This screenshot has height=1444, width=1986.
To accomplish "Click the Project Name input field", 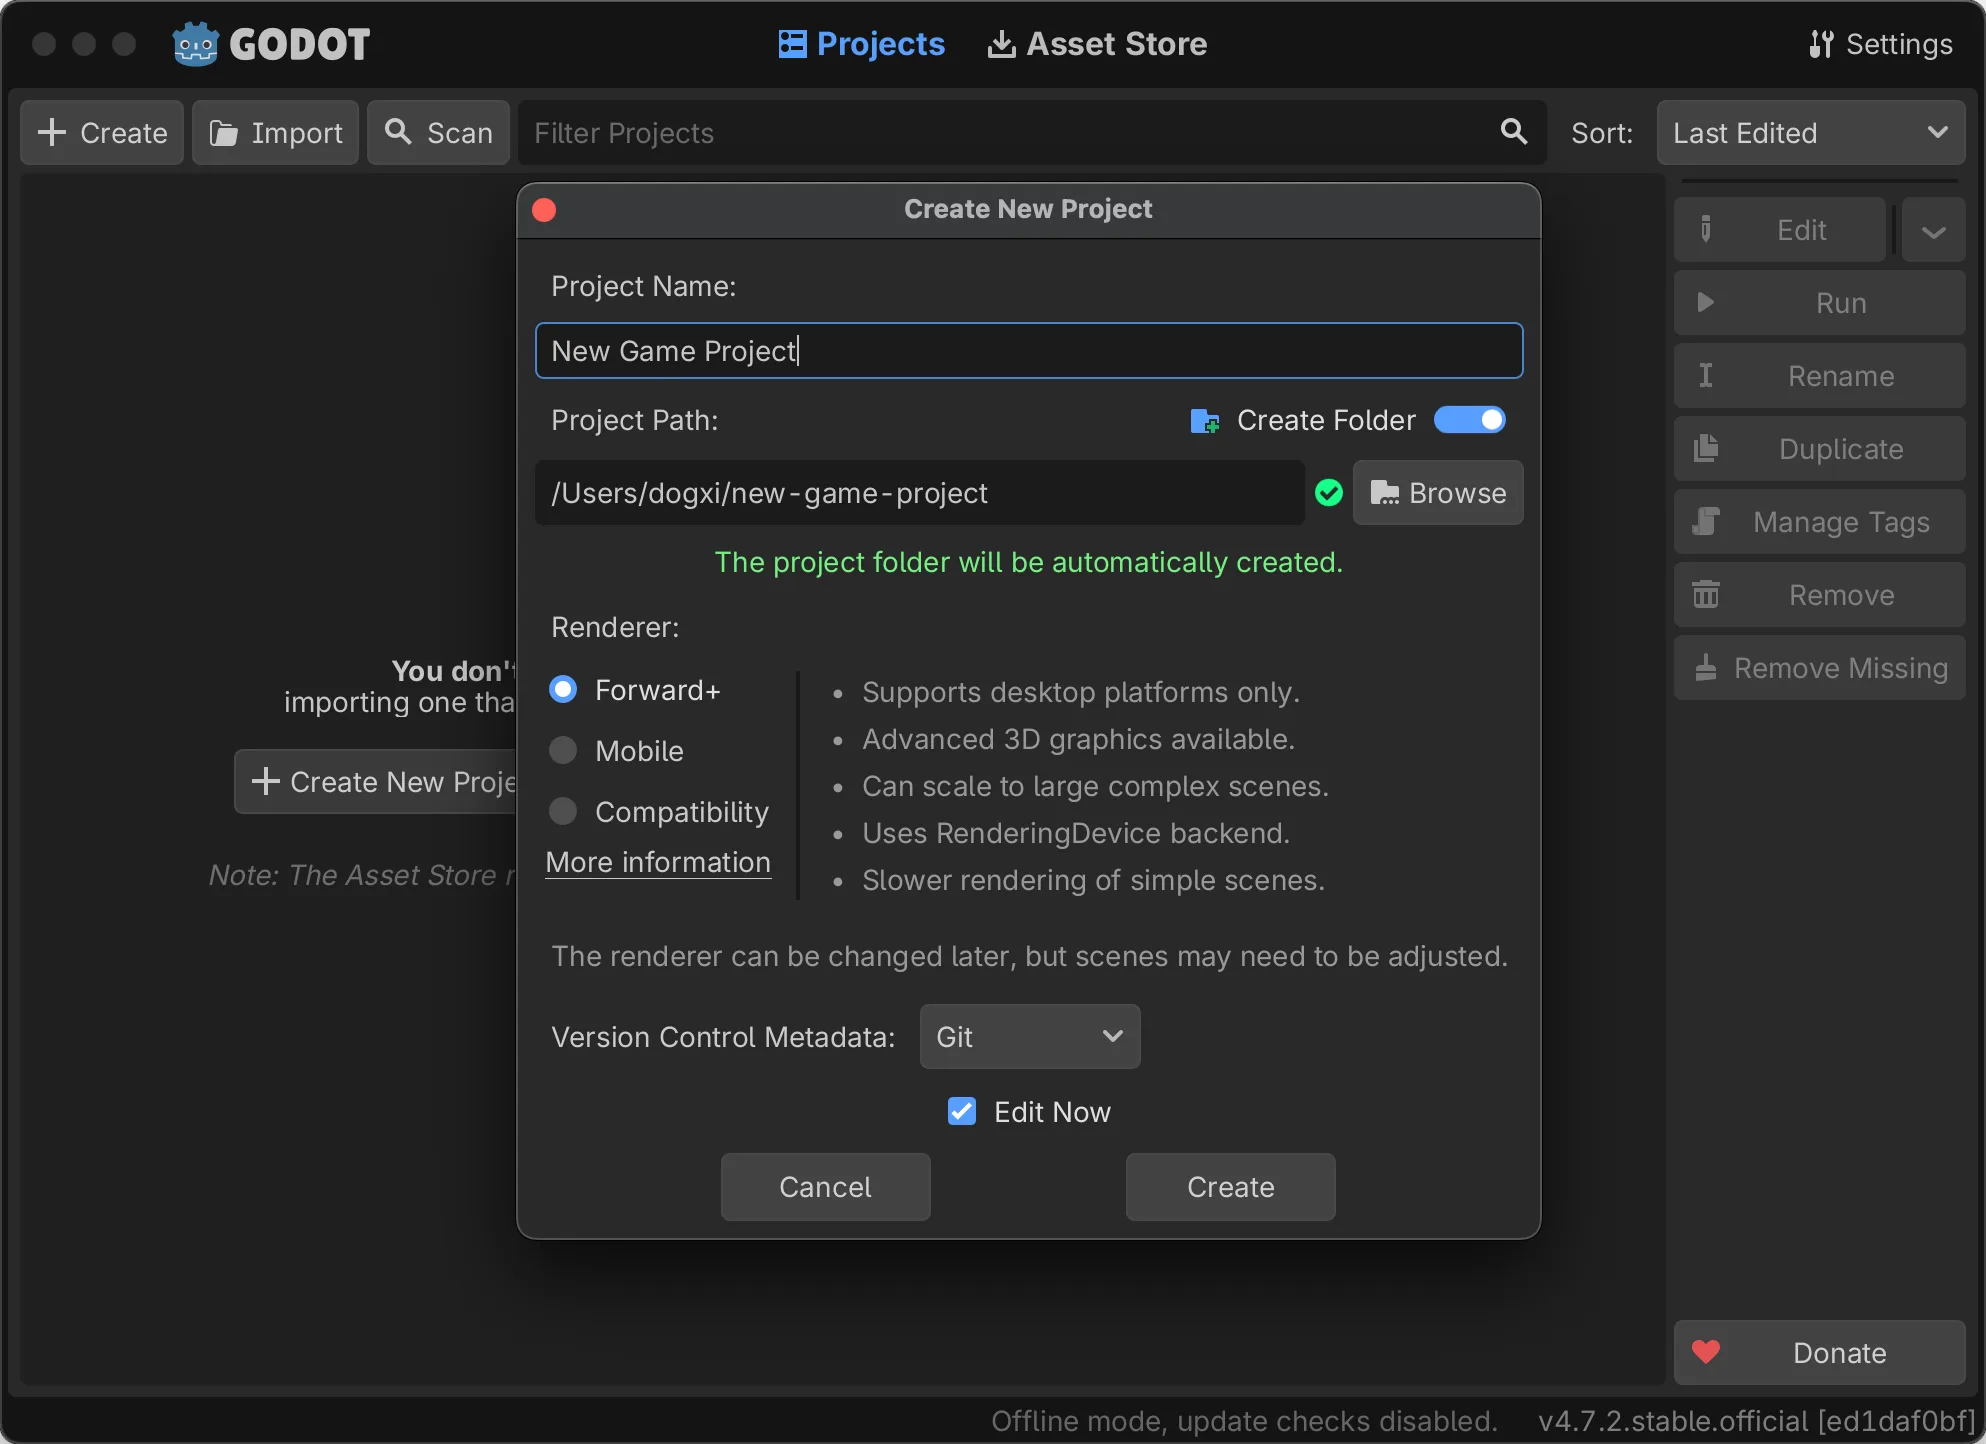I will 1029,351.
